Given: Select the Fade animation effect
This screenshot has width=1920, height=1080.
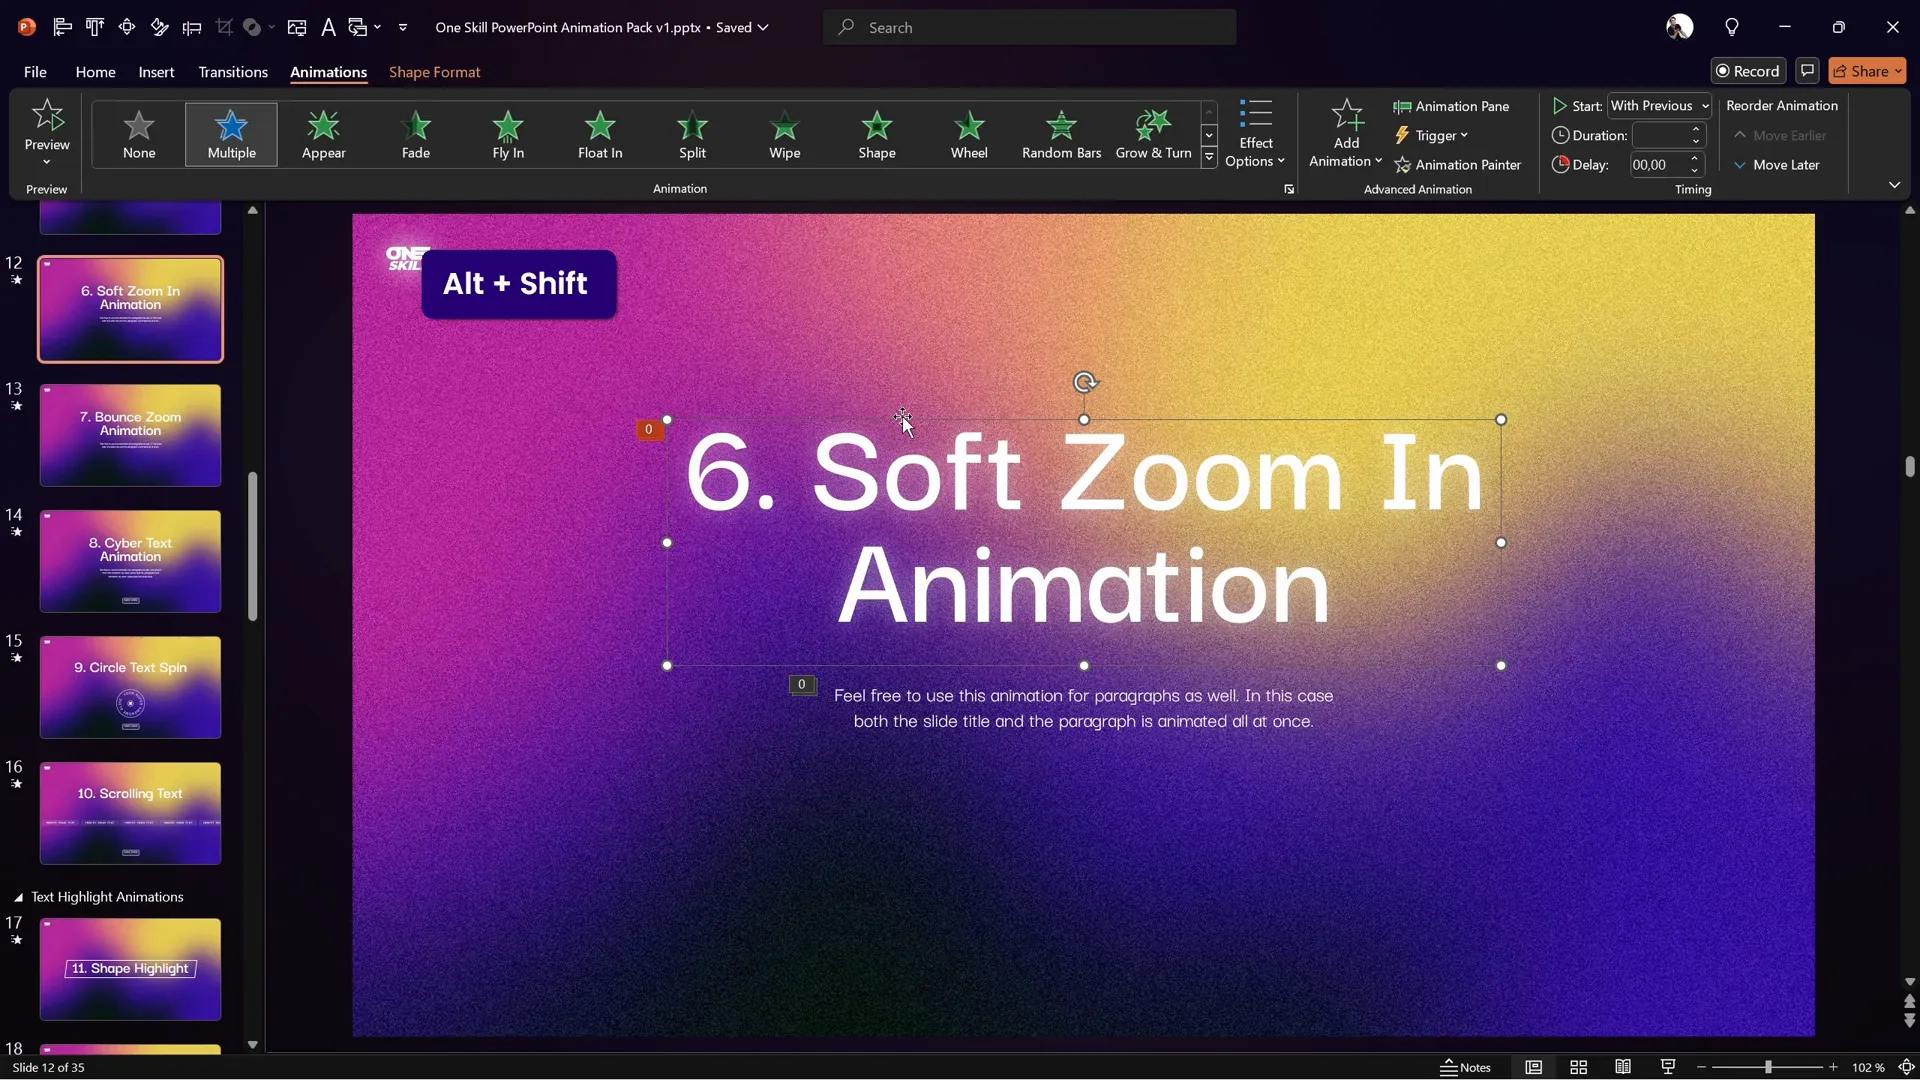Looking at the screenshot, I should [x=416, y=134].
